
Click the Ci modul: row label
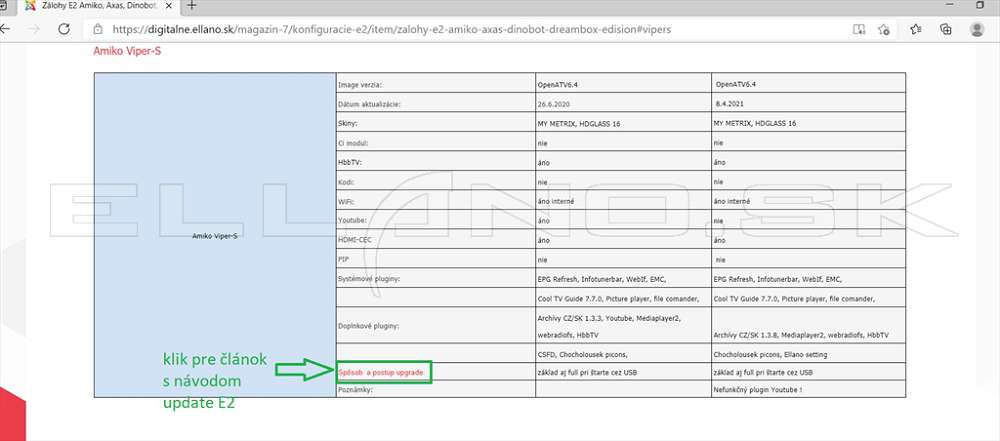[353, 143]
